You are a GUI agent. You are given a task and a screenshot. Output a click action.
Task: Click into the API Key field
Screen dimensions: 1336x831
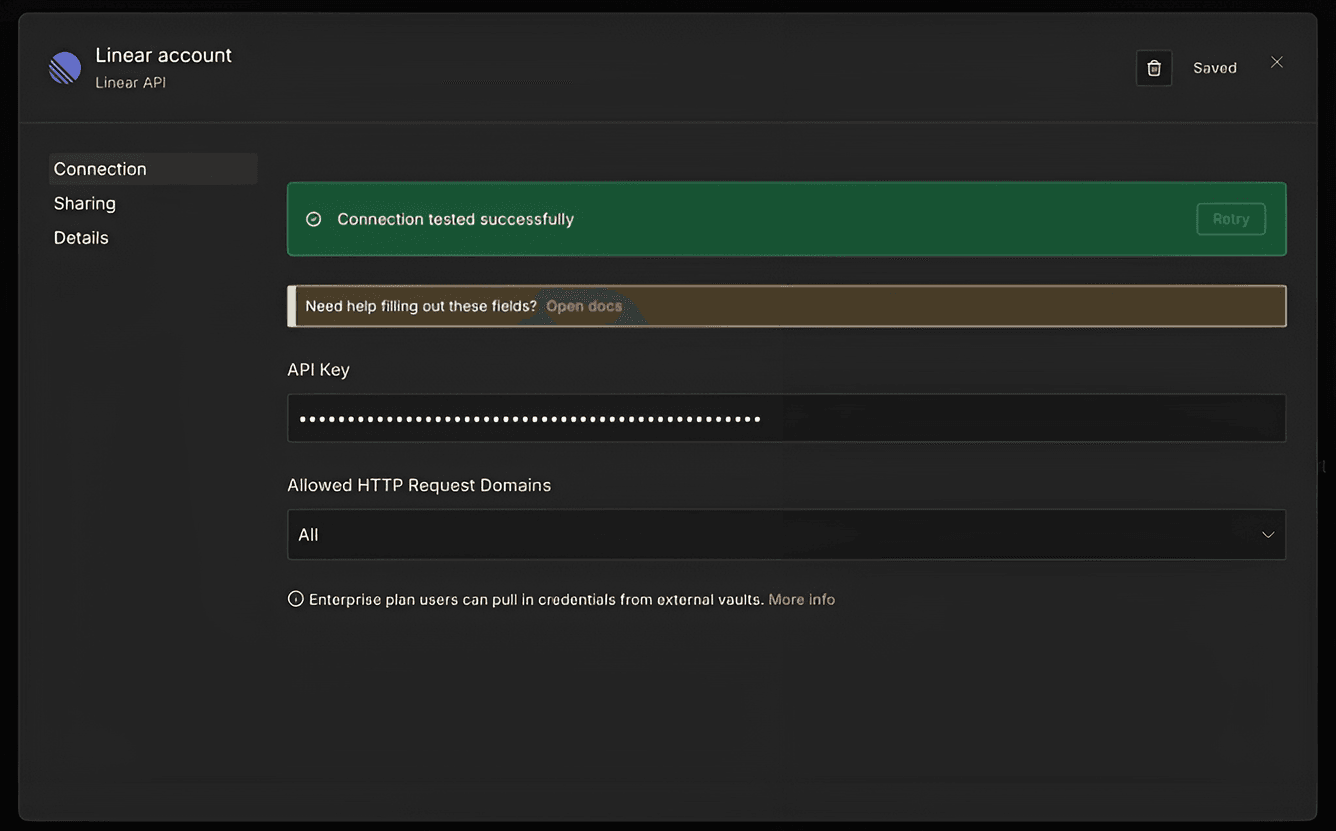786,418
